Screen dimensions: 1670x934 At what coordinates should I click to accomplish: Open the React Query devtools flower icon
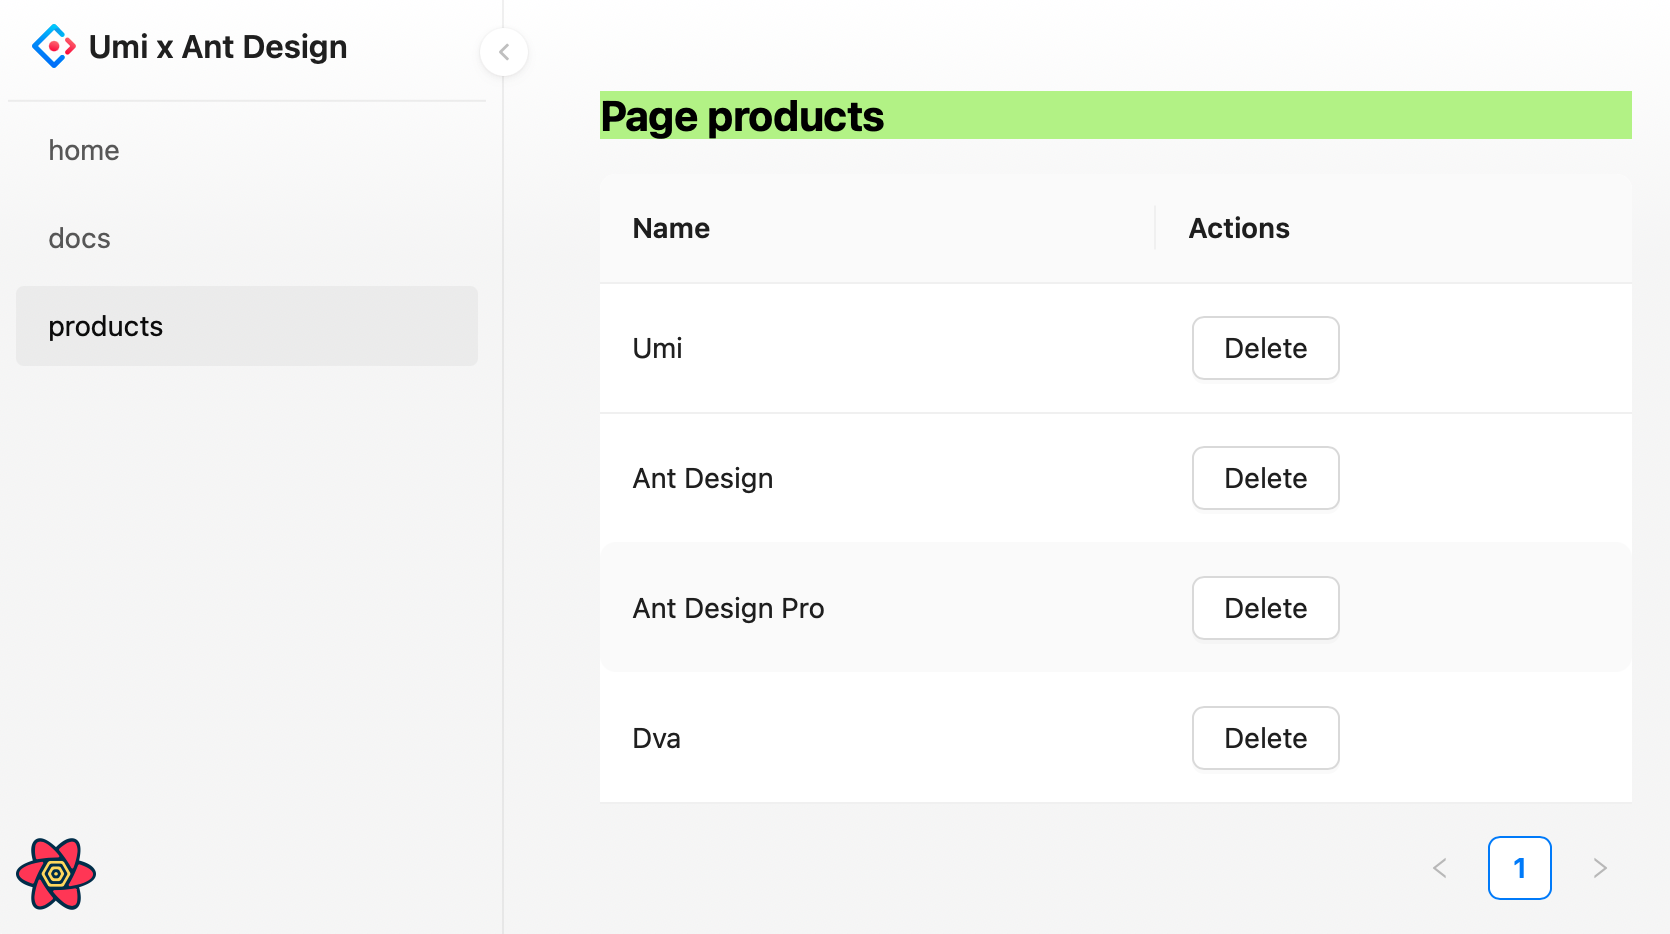click(x=56, y=873)
